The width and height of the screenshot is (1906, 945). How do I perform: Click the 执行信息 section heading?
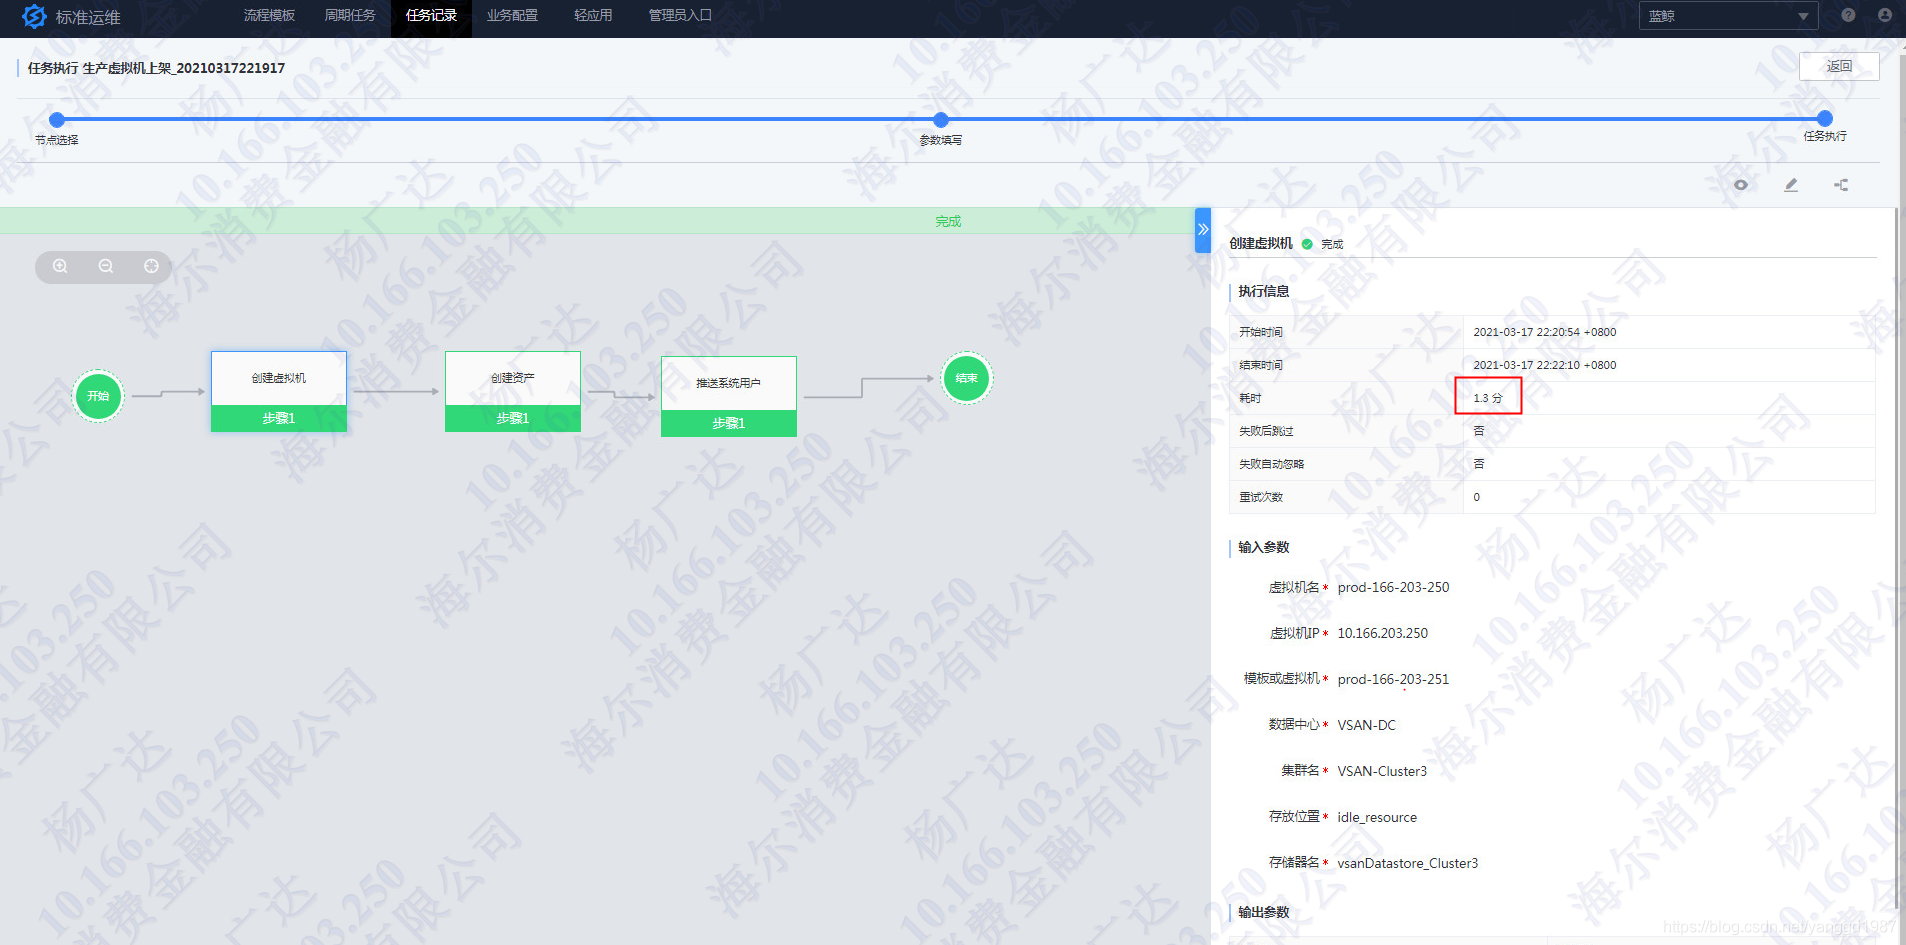tap(1264, 291)
